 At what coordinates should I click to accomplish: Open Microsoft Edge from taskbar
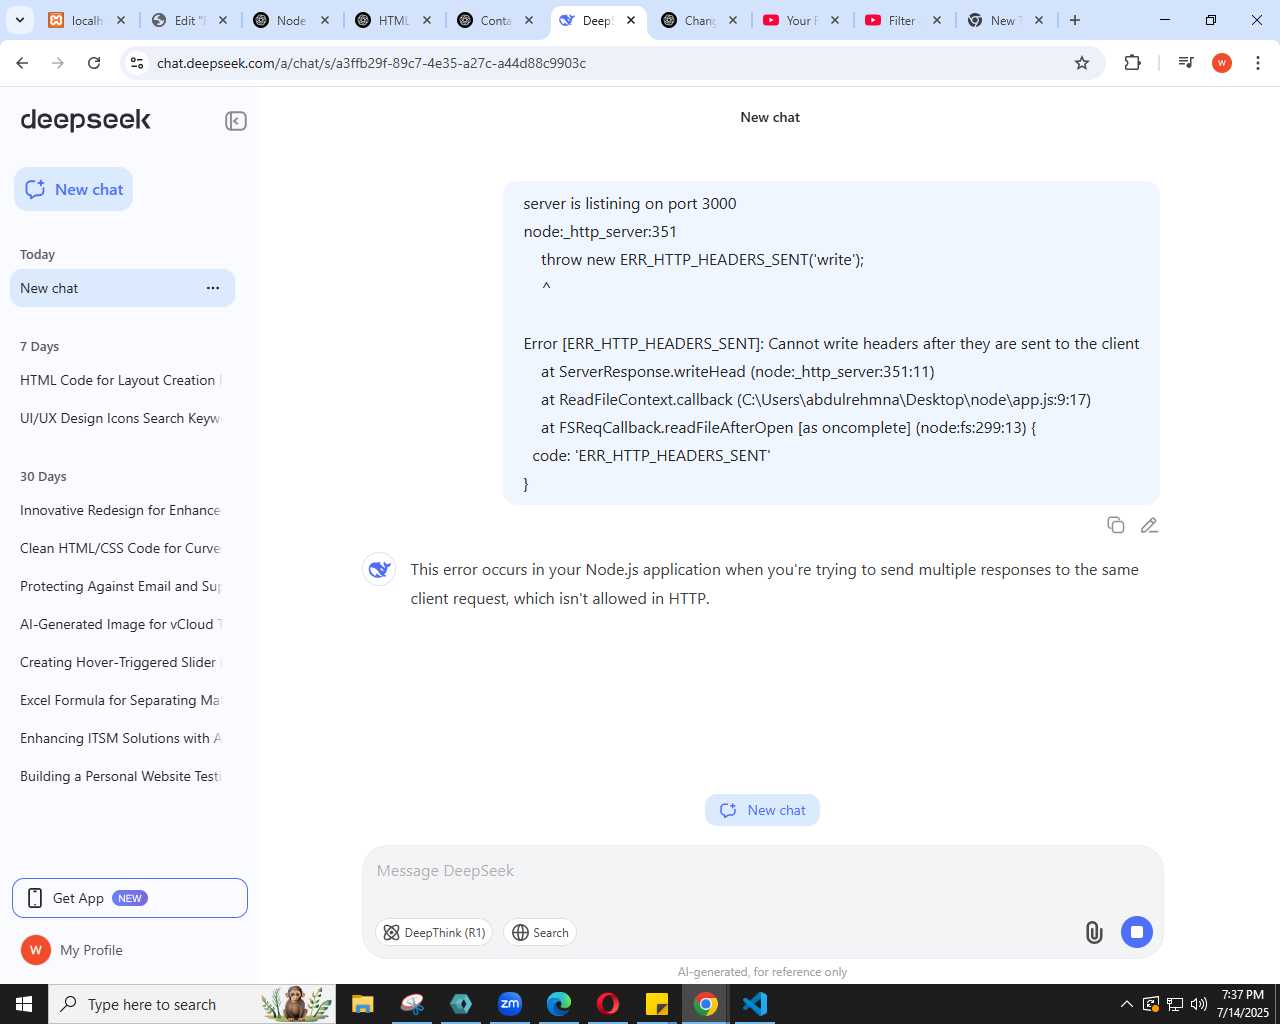click(x=559, y=1004)
